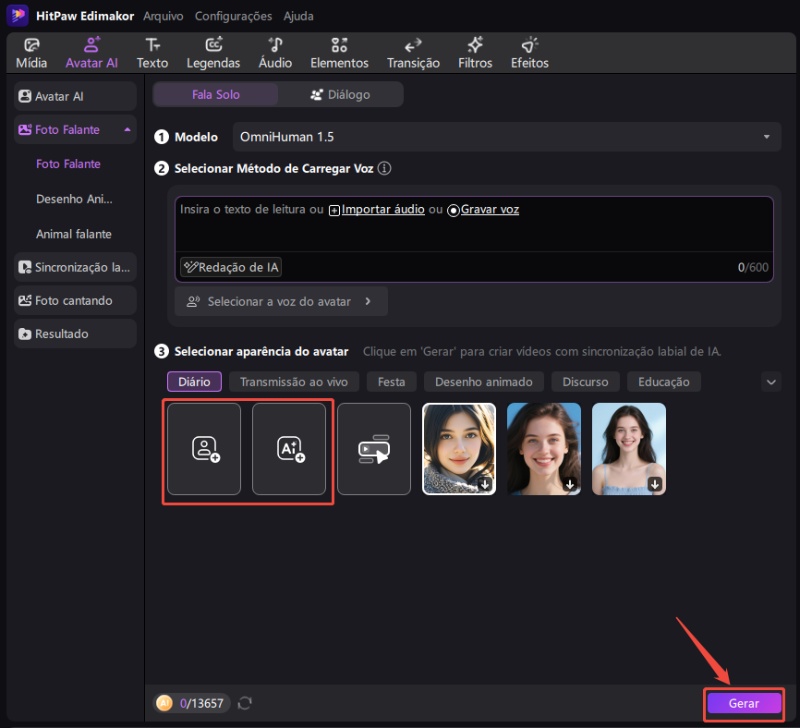
Task: Select the Fala Solo mode
Action: click(215, 95)
